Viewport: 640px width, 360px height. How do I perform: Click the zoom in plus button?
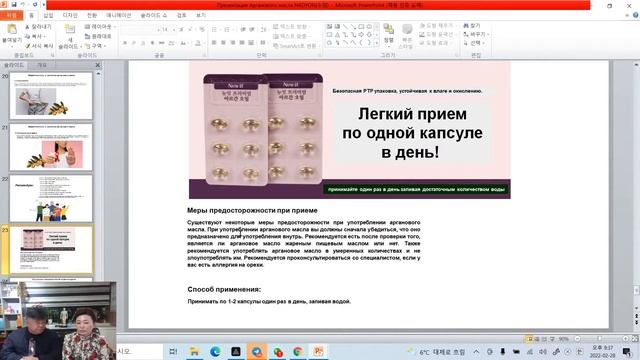625,339
